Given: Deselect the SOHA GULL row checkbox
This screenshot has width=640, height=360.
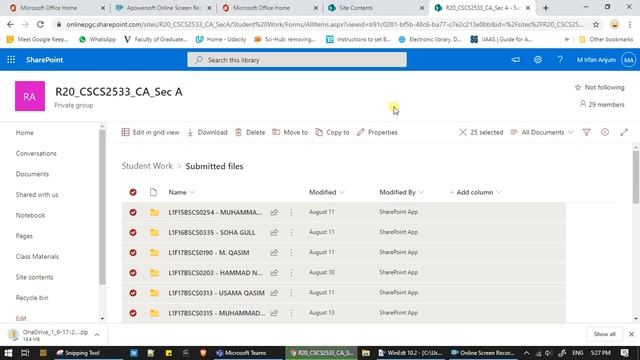Looking at the screenshot, I should [133, 232].
